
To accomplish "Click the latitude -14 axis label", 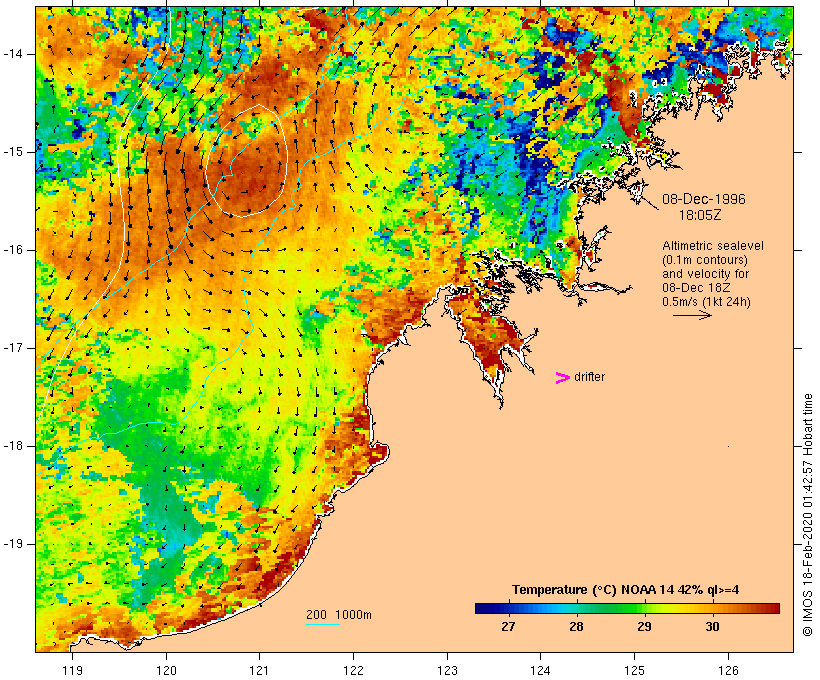I will pos(15,54).
